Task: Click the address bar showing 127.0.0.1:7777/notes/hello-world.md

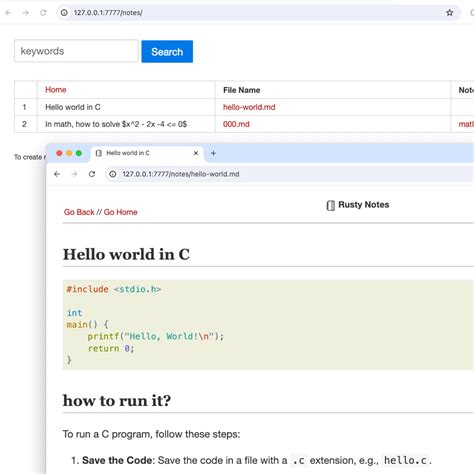Action: coord(289,174)
